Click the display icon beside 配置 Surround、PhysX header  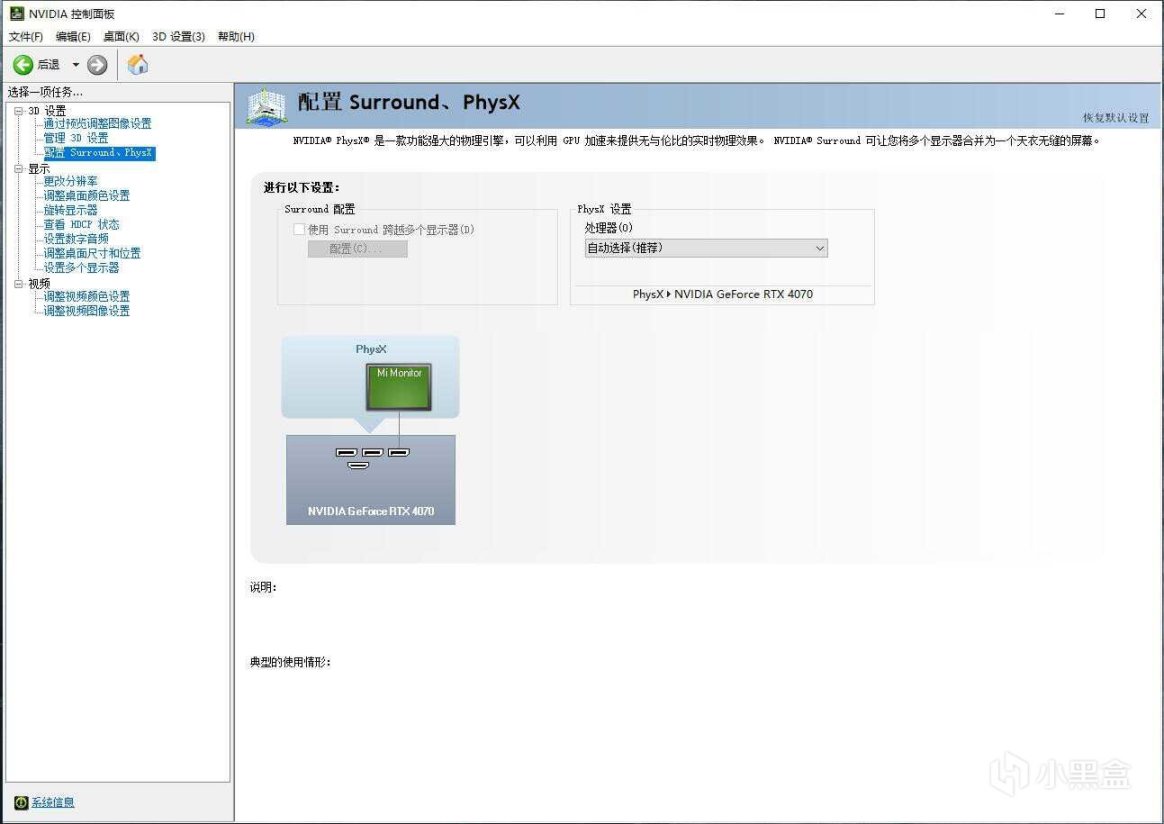click(x=263, y=104)
